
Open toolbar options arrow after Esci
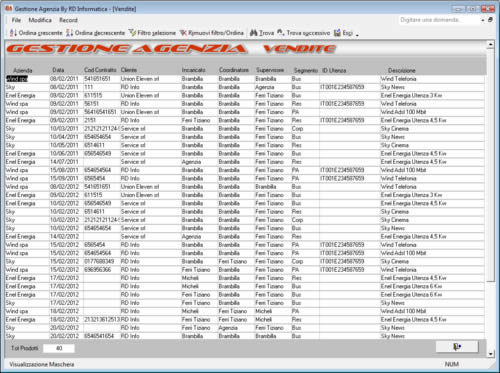point(357,34)
